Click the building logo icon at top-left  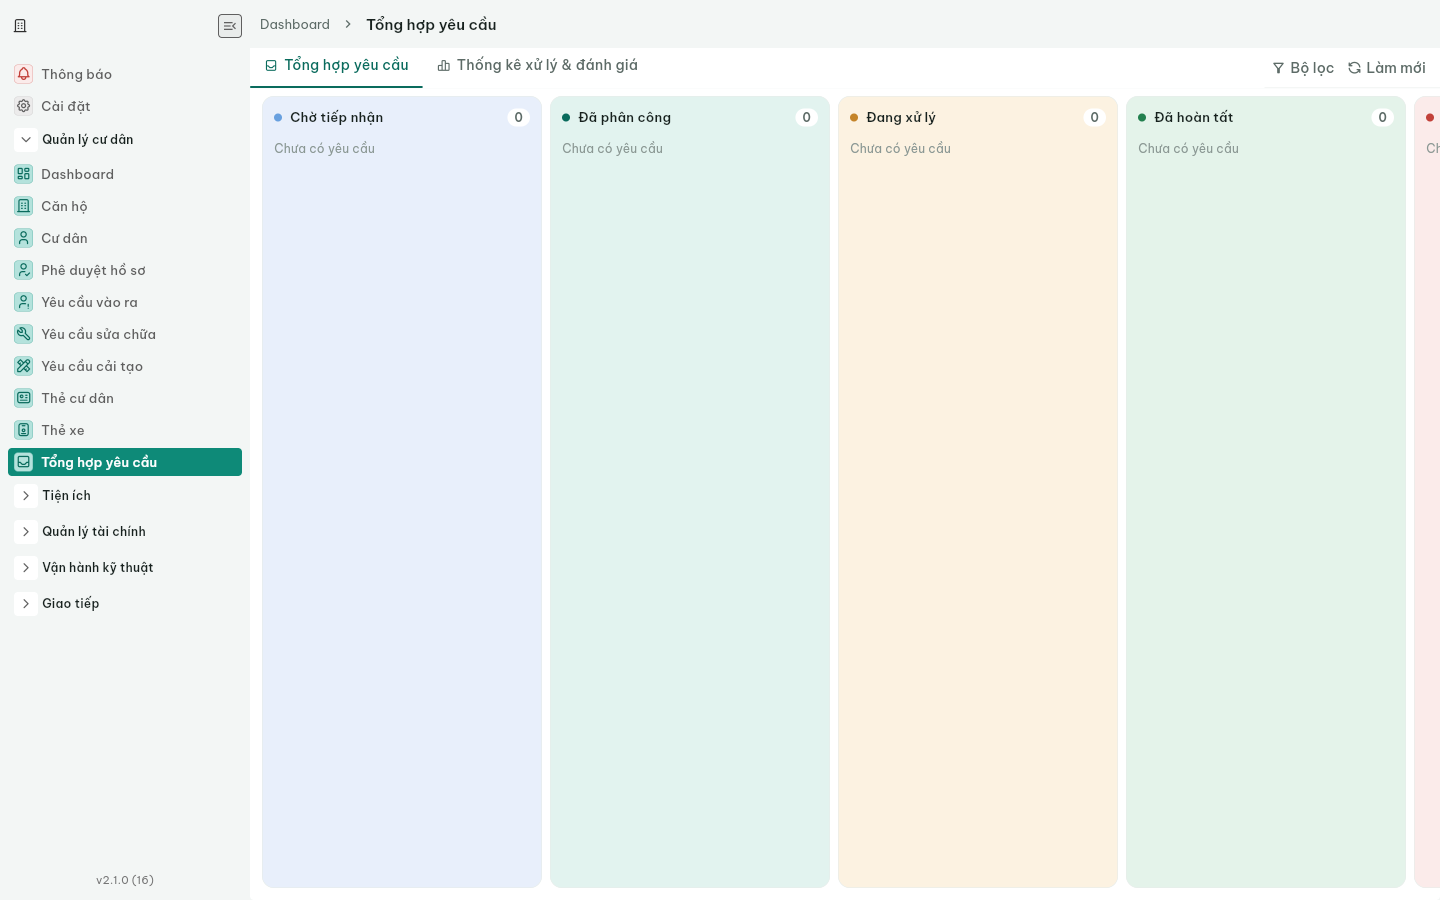tap(20, 26)
